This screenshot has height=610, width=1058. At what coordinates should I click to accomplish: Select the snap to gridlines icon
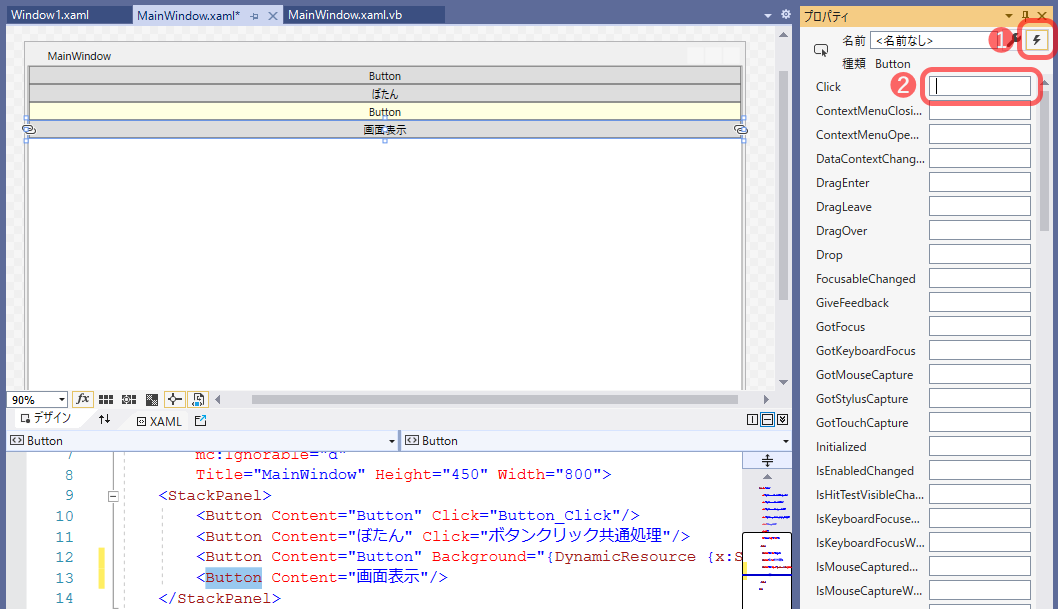pos(128,398)
